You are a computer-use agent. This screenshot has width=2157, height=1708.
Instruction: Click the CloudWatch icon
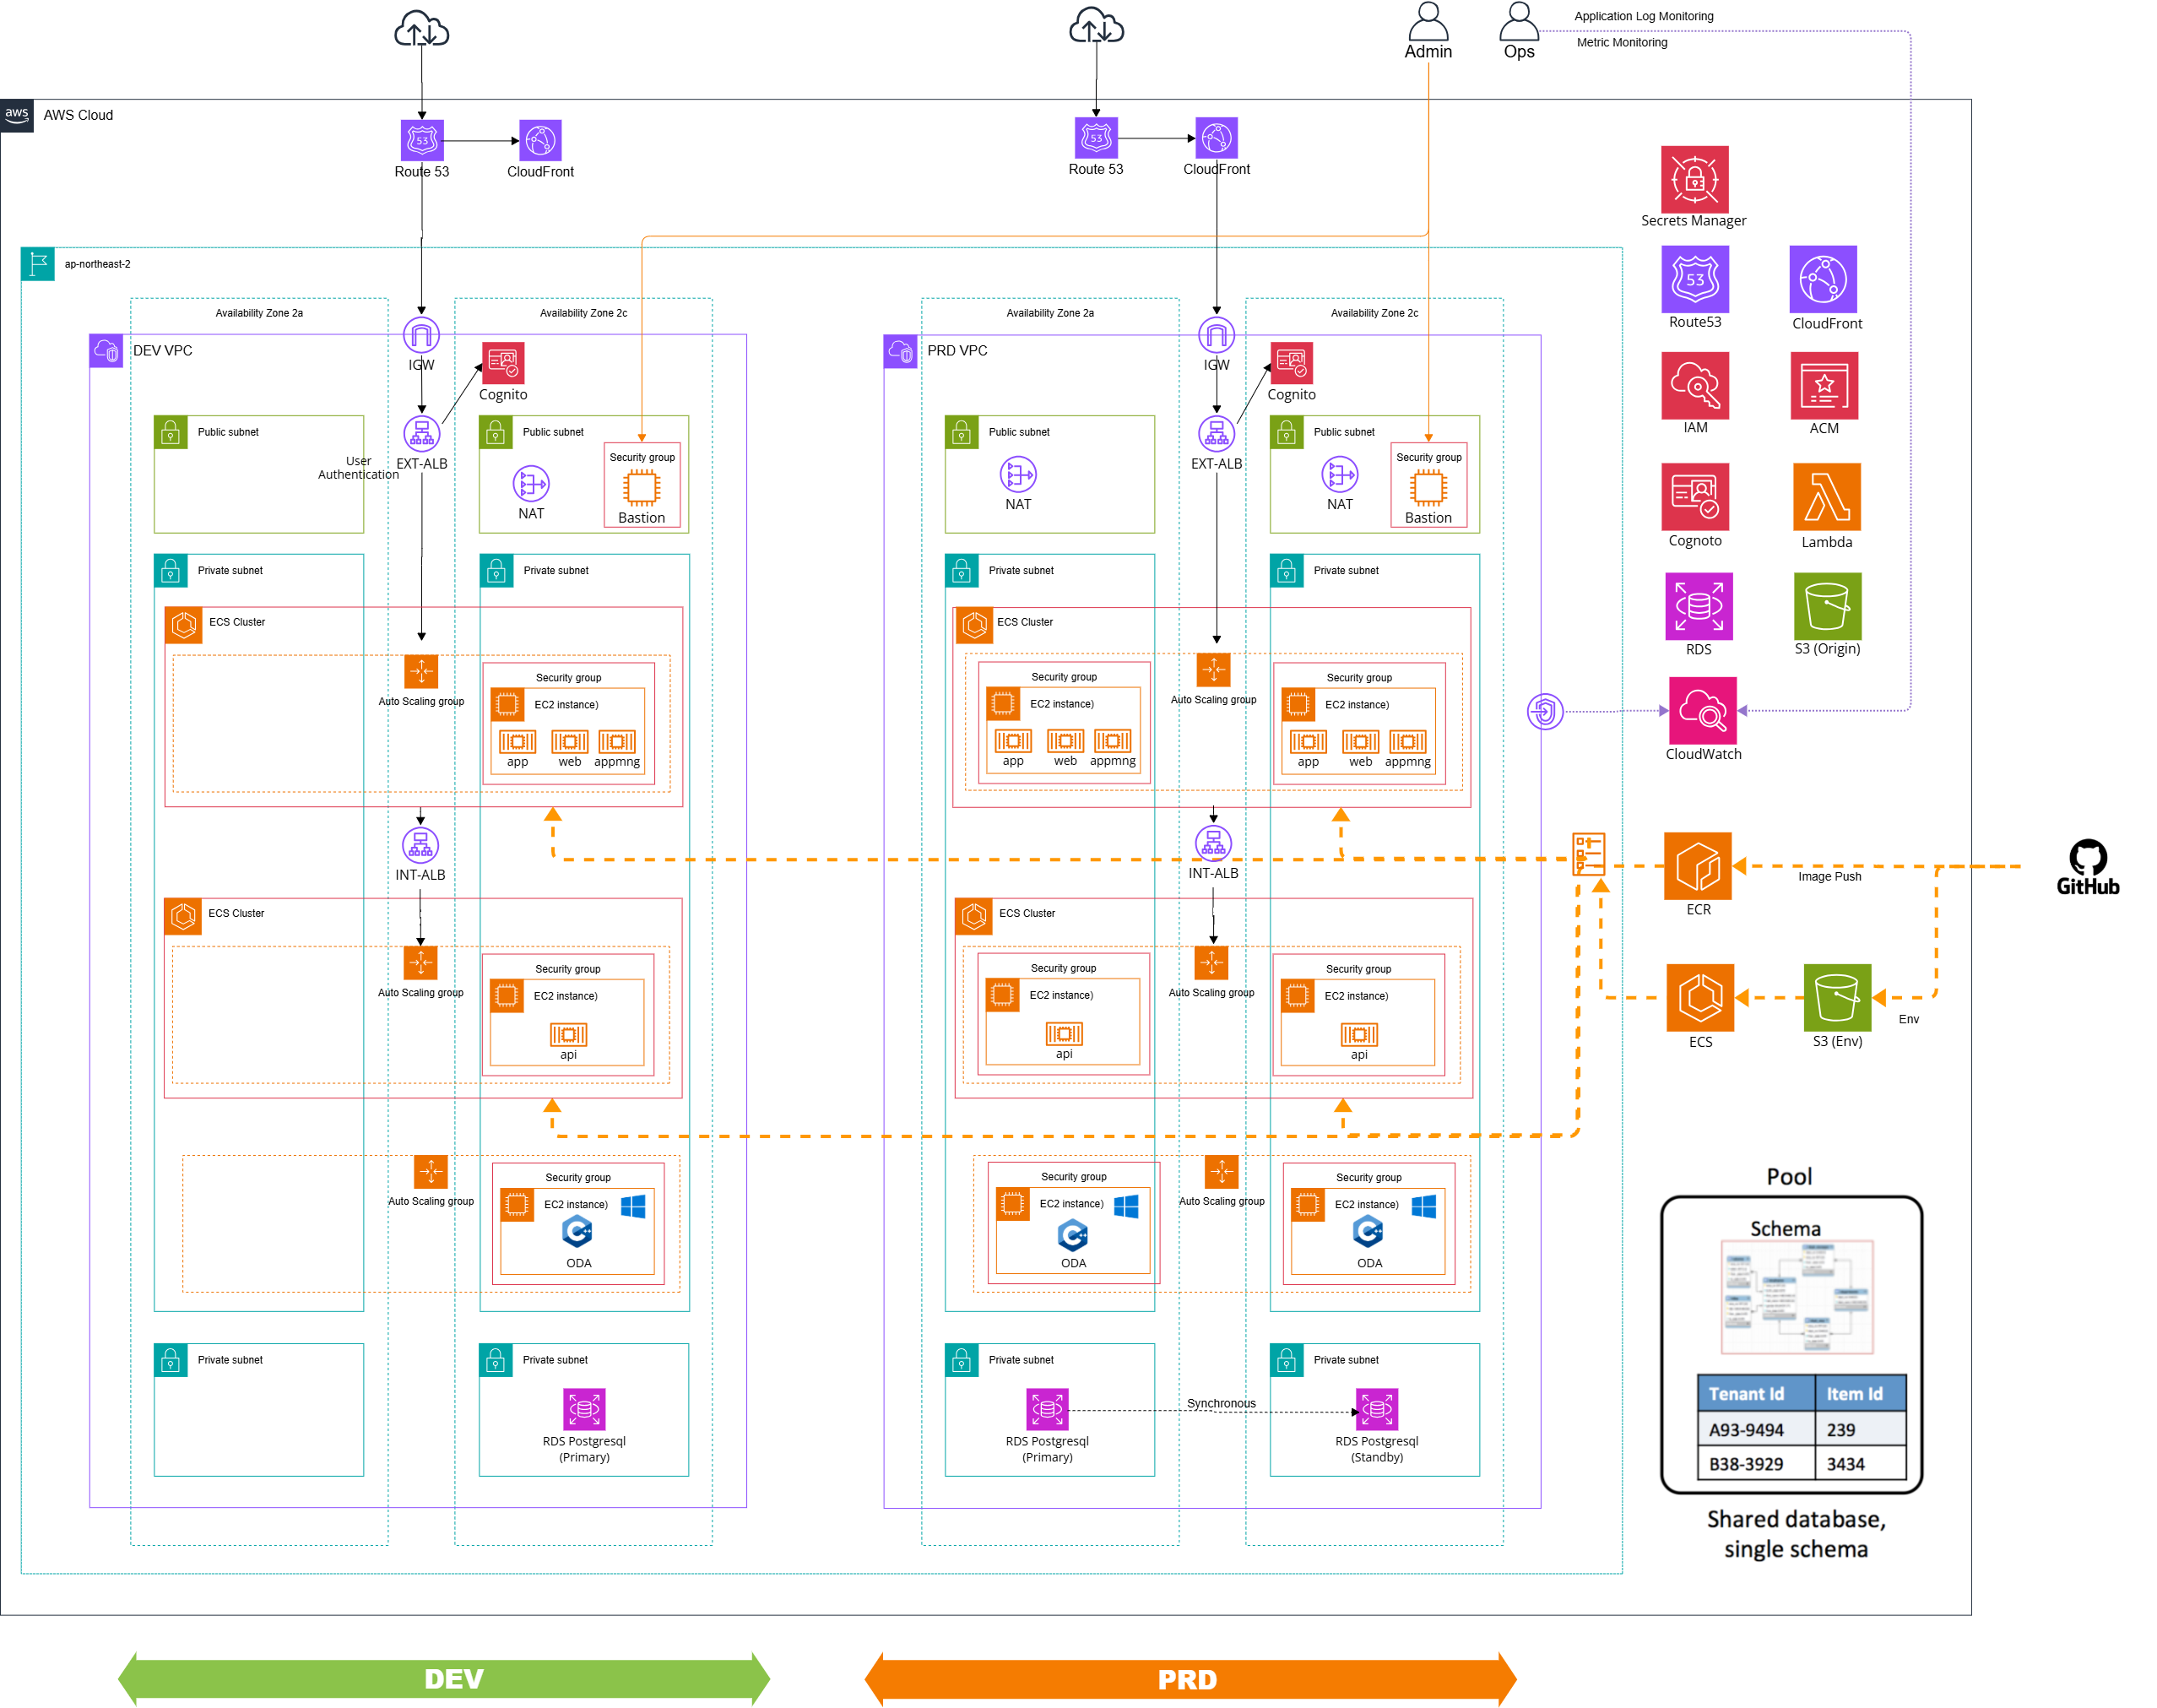[1702, 710]
